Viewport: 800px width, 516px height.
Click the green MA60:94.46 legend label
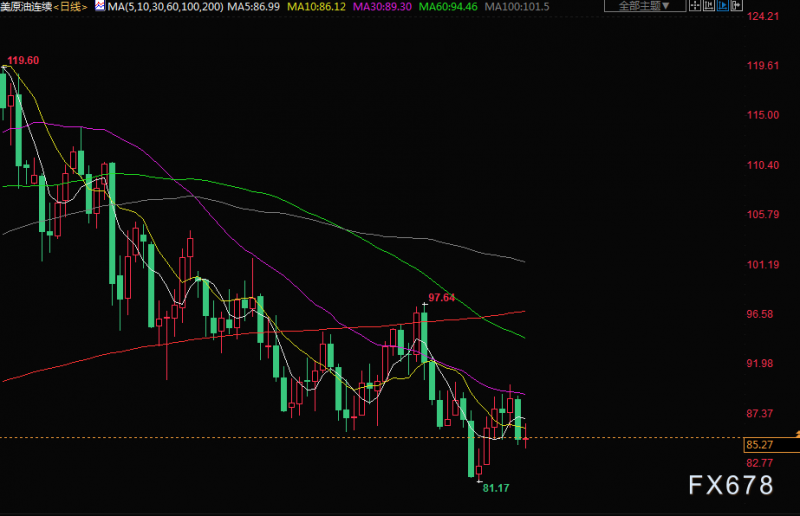coord(448,7)
